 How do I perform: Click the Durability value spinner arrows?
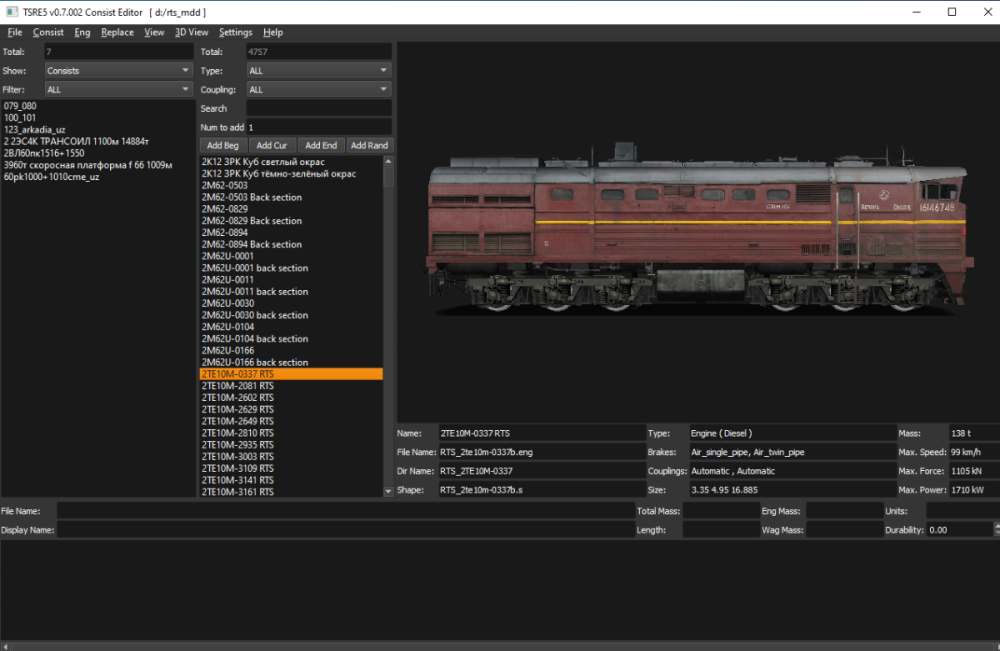pos(991,530)
